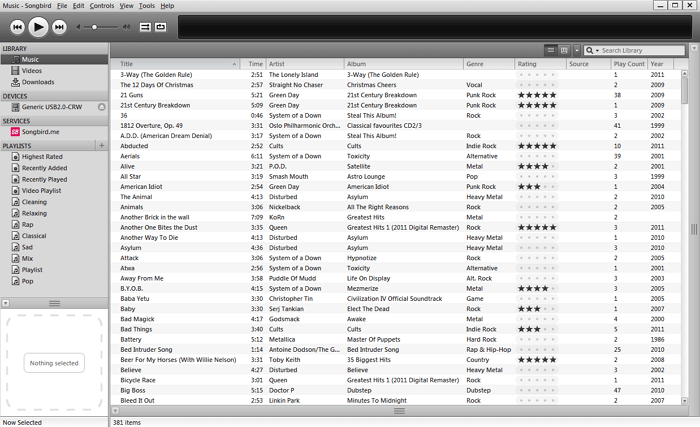Open the Songbird.me service
The image size is (700, 427).
[42, 131]
